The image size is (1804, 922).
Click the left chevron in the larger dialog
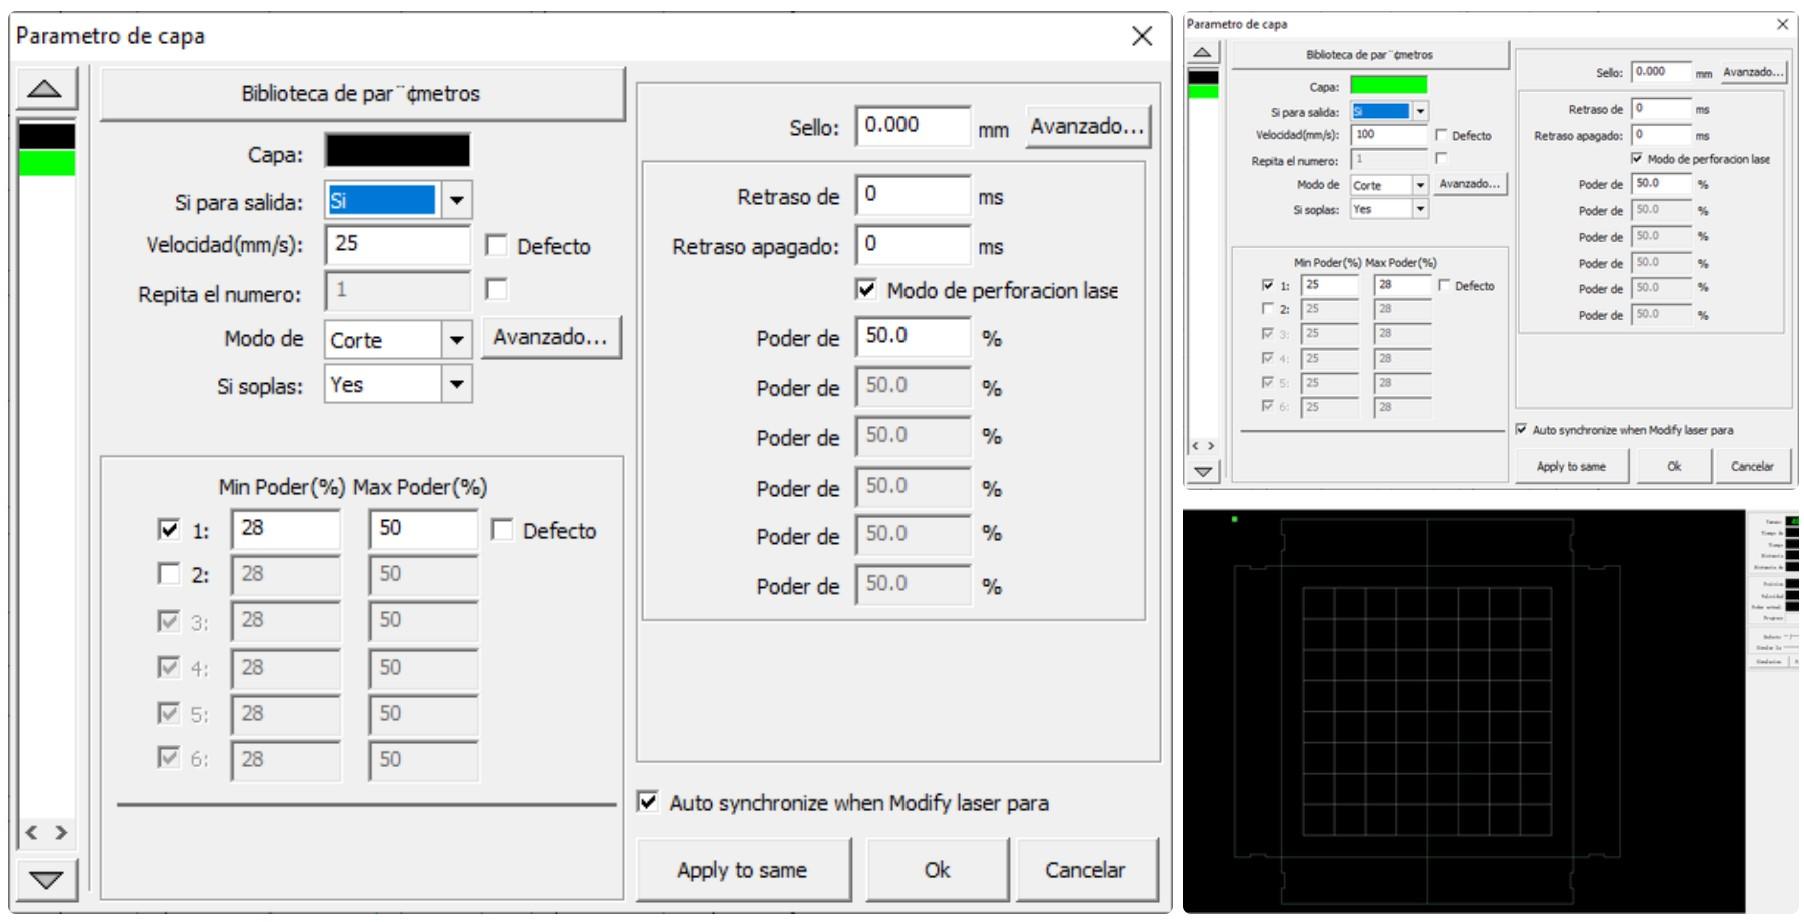click(32, 832)
